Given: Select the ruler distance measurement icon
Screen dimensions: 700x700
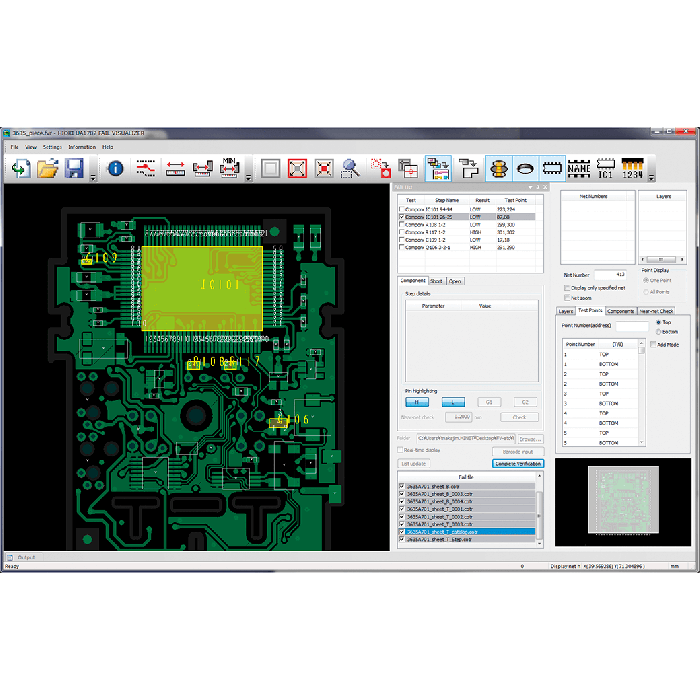Looking at the screenshot, I should pos(175,168).
